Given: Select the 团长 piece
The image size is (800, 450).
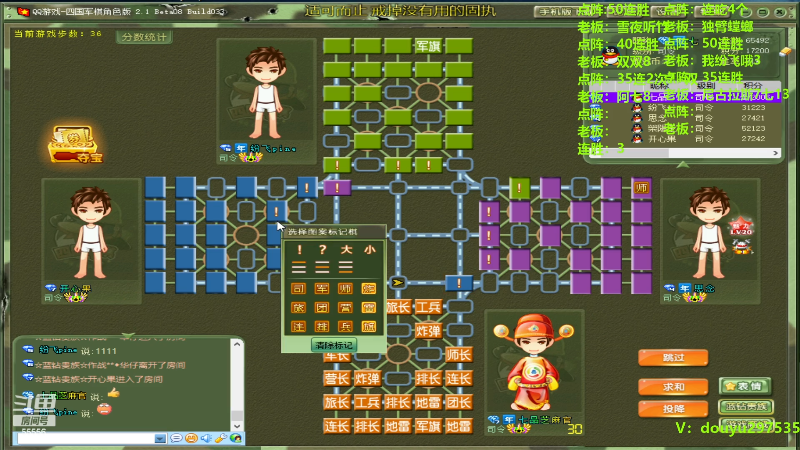Looking at the screenshot, I should 458,403.
